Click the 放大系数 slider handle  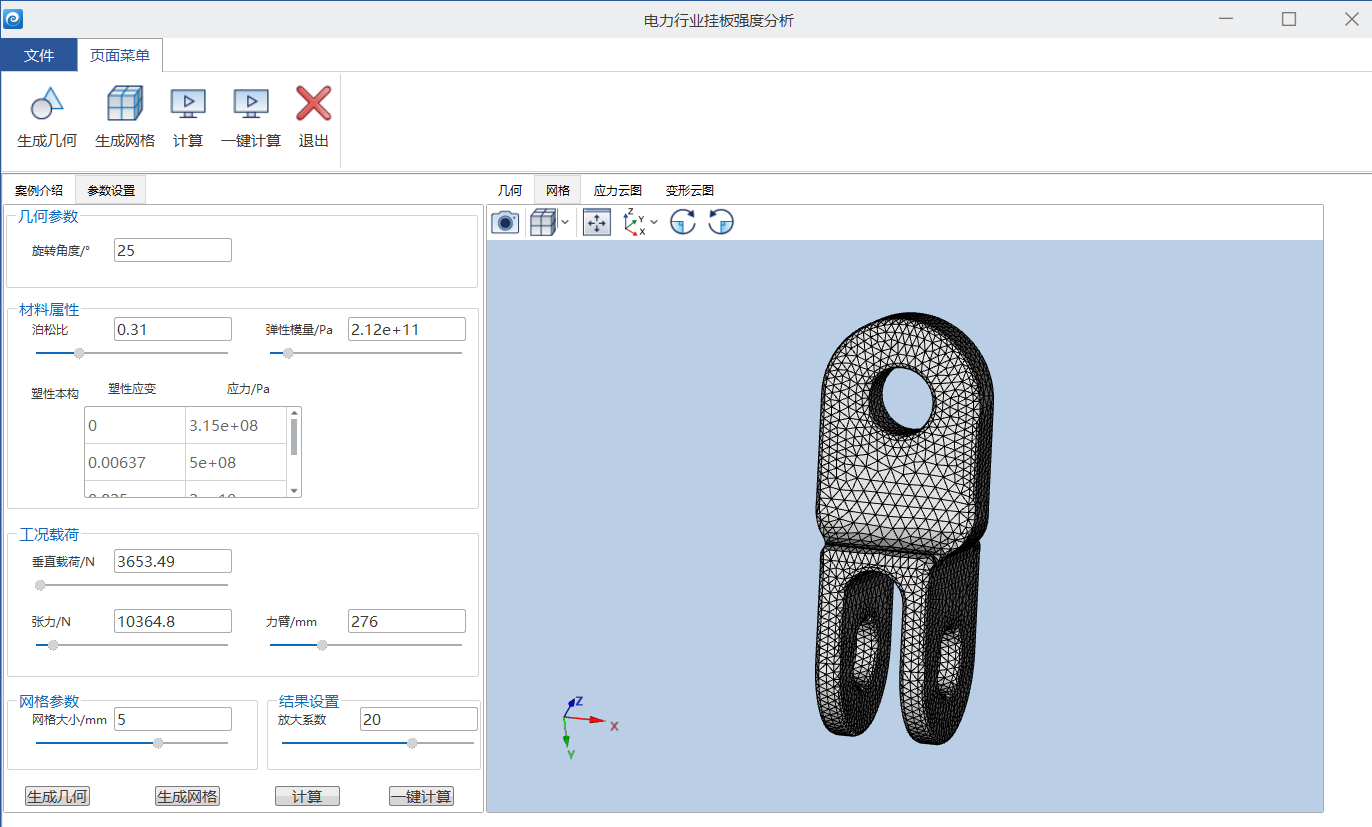[412, 743]
